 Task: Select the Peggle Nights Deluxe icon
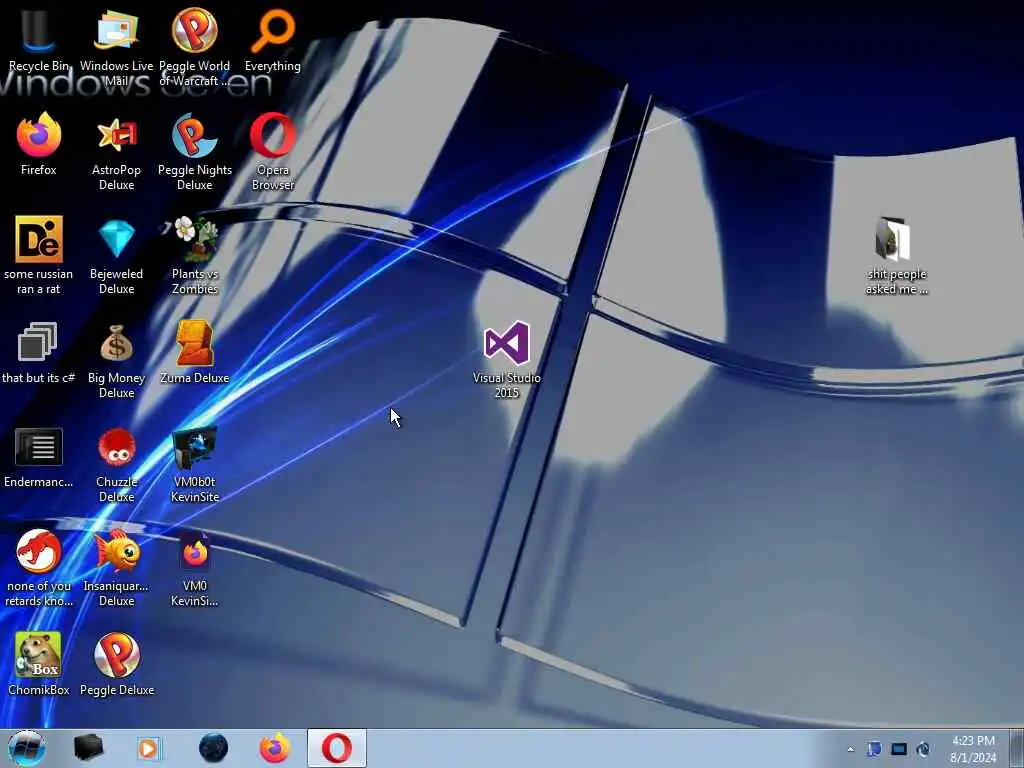(195, 135)
